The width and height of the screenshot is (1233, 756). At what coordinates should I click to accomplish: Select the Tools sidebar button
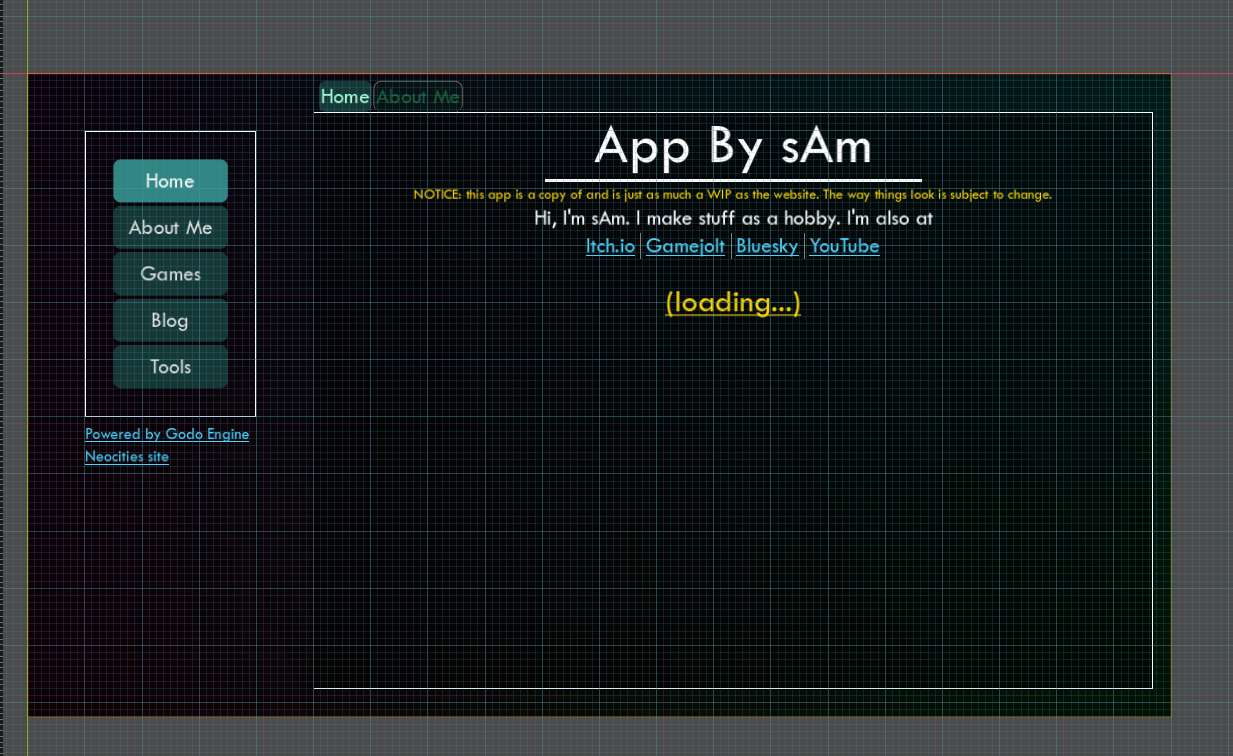pos(170,367)
